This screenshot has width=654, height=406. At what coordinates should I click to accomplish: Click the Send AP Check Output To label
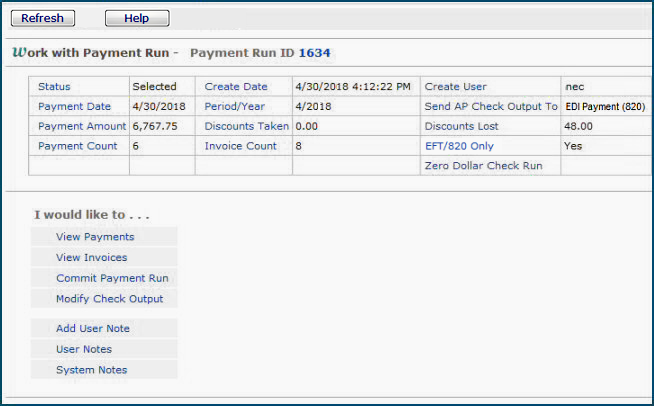pyautogui.click(x=490, y=106)
